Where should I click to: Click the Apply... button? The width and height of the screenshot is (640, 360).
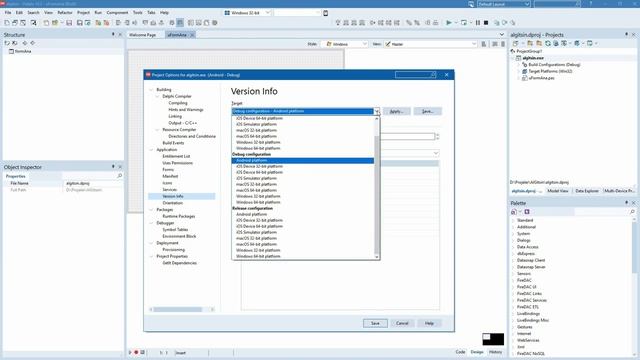click(x=396, y=111)
